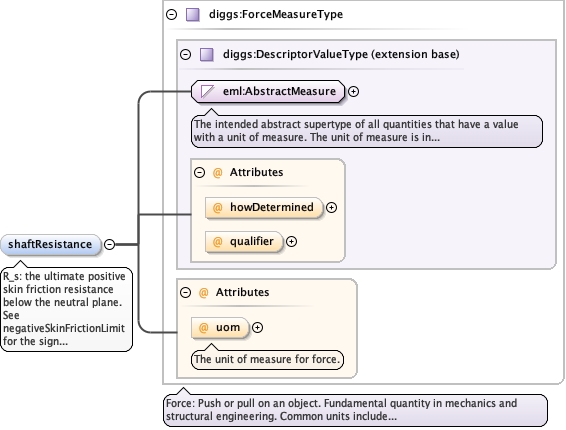
Task: Click the purple DescriptorValueType type icon
Action: coord(207,55)
